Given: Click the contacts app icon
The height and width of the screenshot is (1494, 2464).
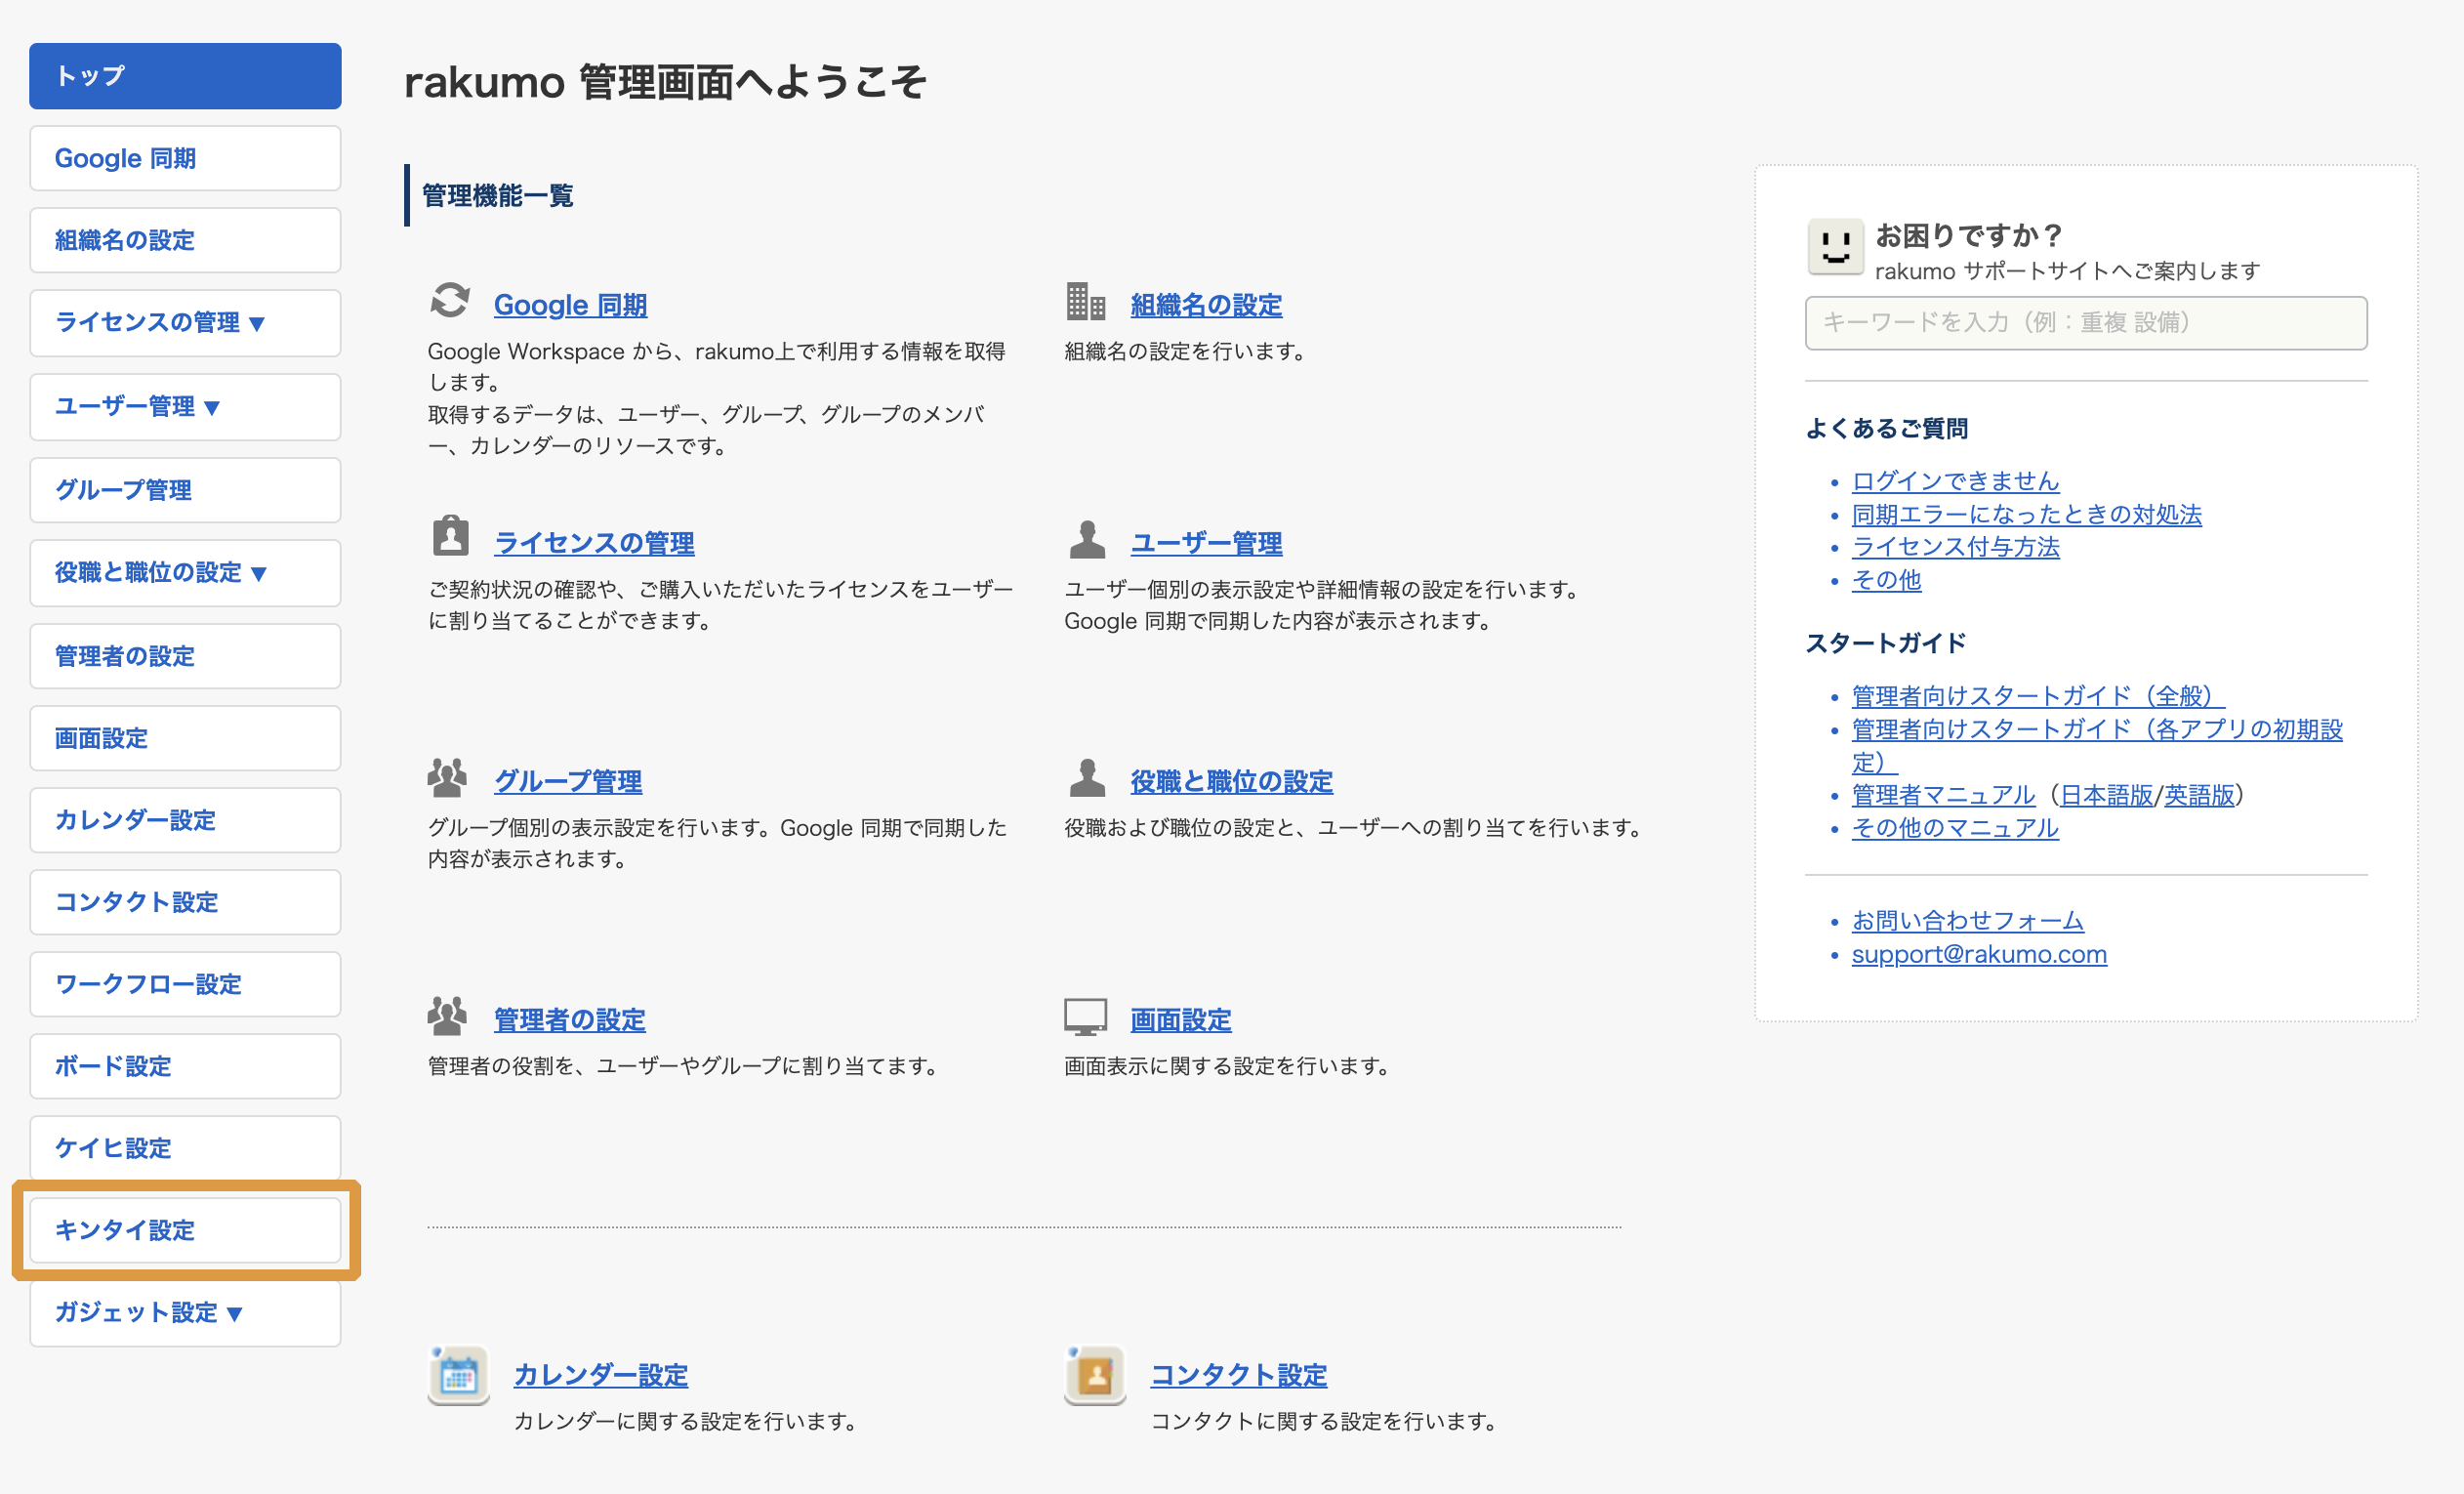Looking at the screenshot, I should 1095,1375.
